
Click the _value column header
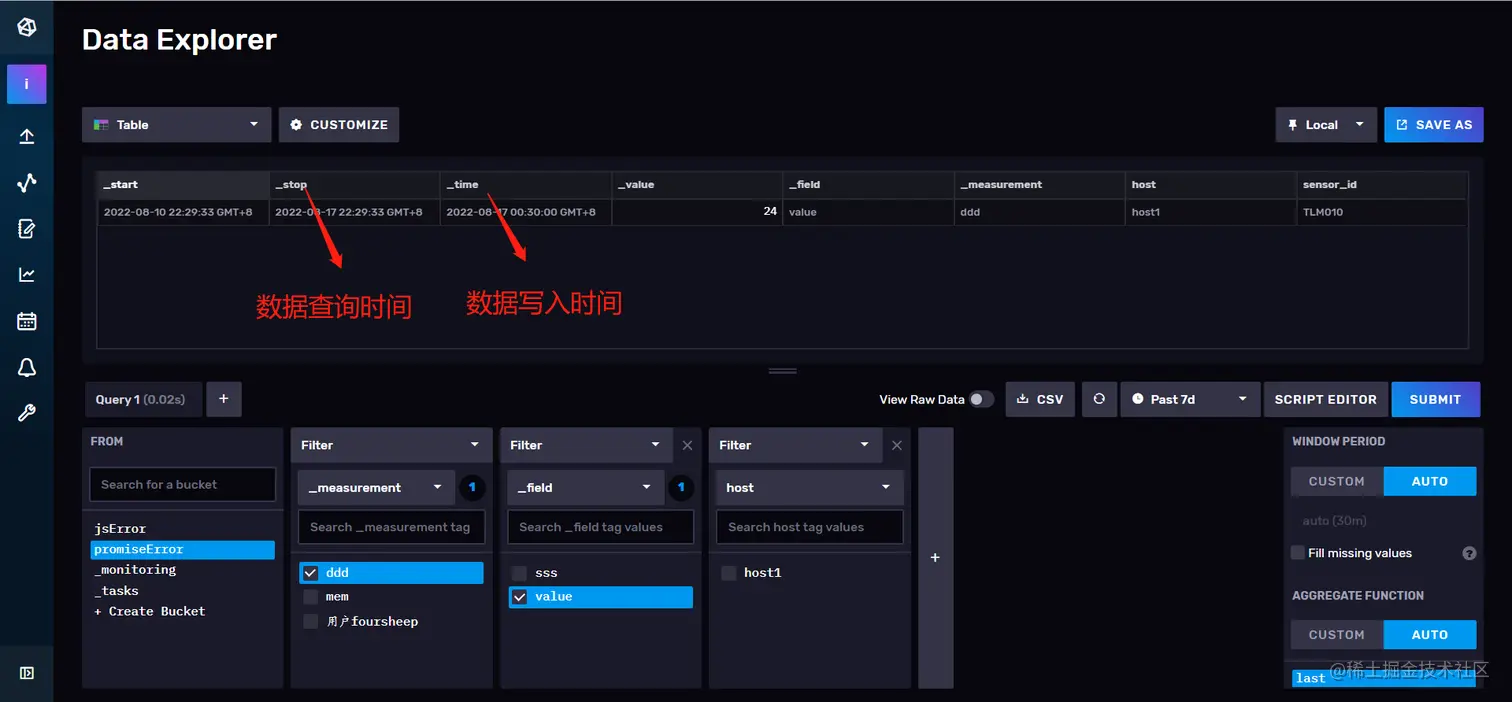pyautogui.click(x=697, y=185)
